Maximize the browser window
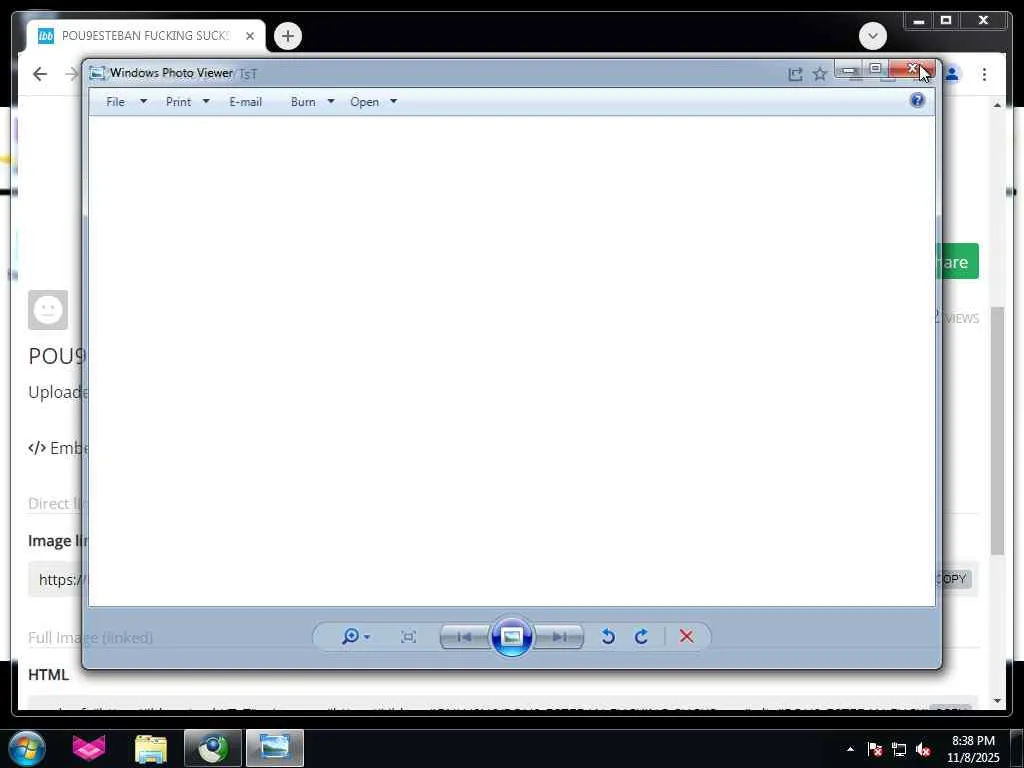The height and width of the screenshot is (768, 1024). click(x=946, y=21)
